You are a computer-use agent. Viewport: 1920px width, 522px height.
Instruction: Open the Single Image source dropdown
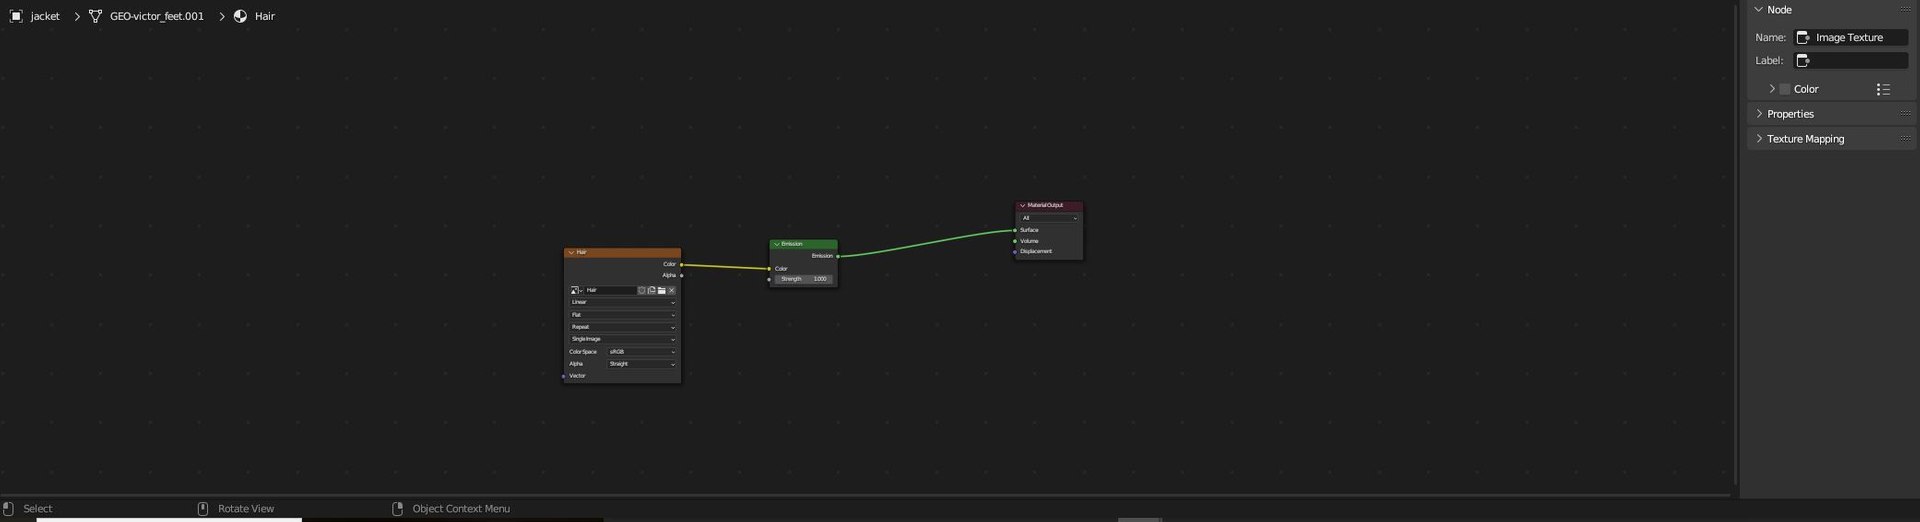622,339
